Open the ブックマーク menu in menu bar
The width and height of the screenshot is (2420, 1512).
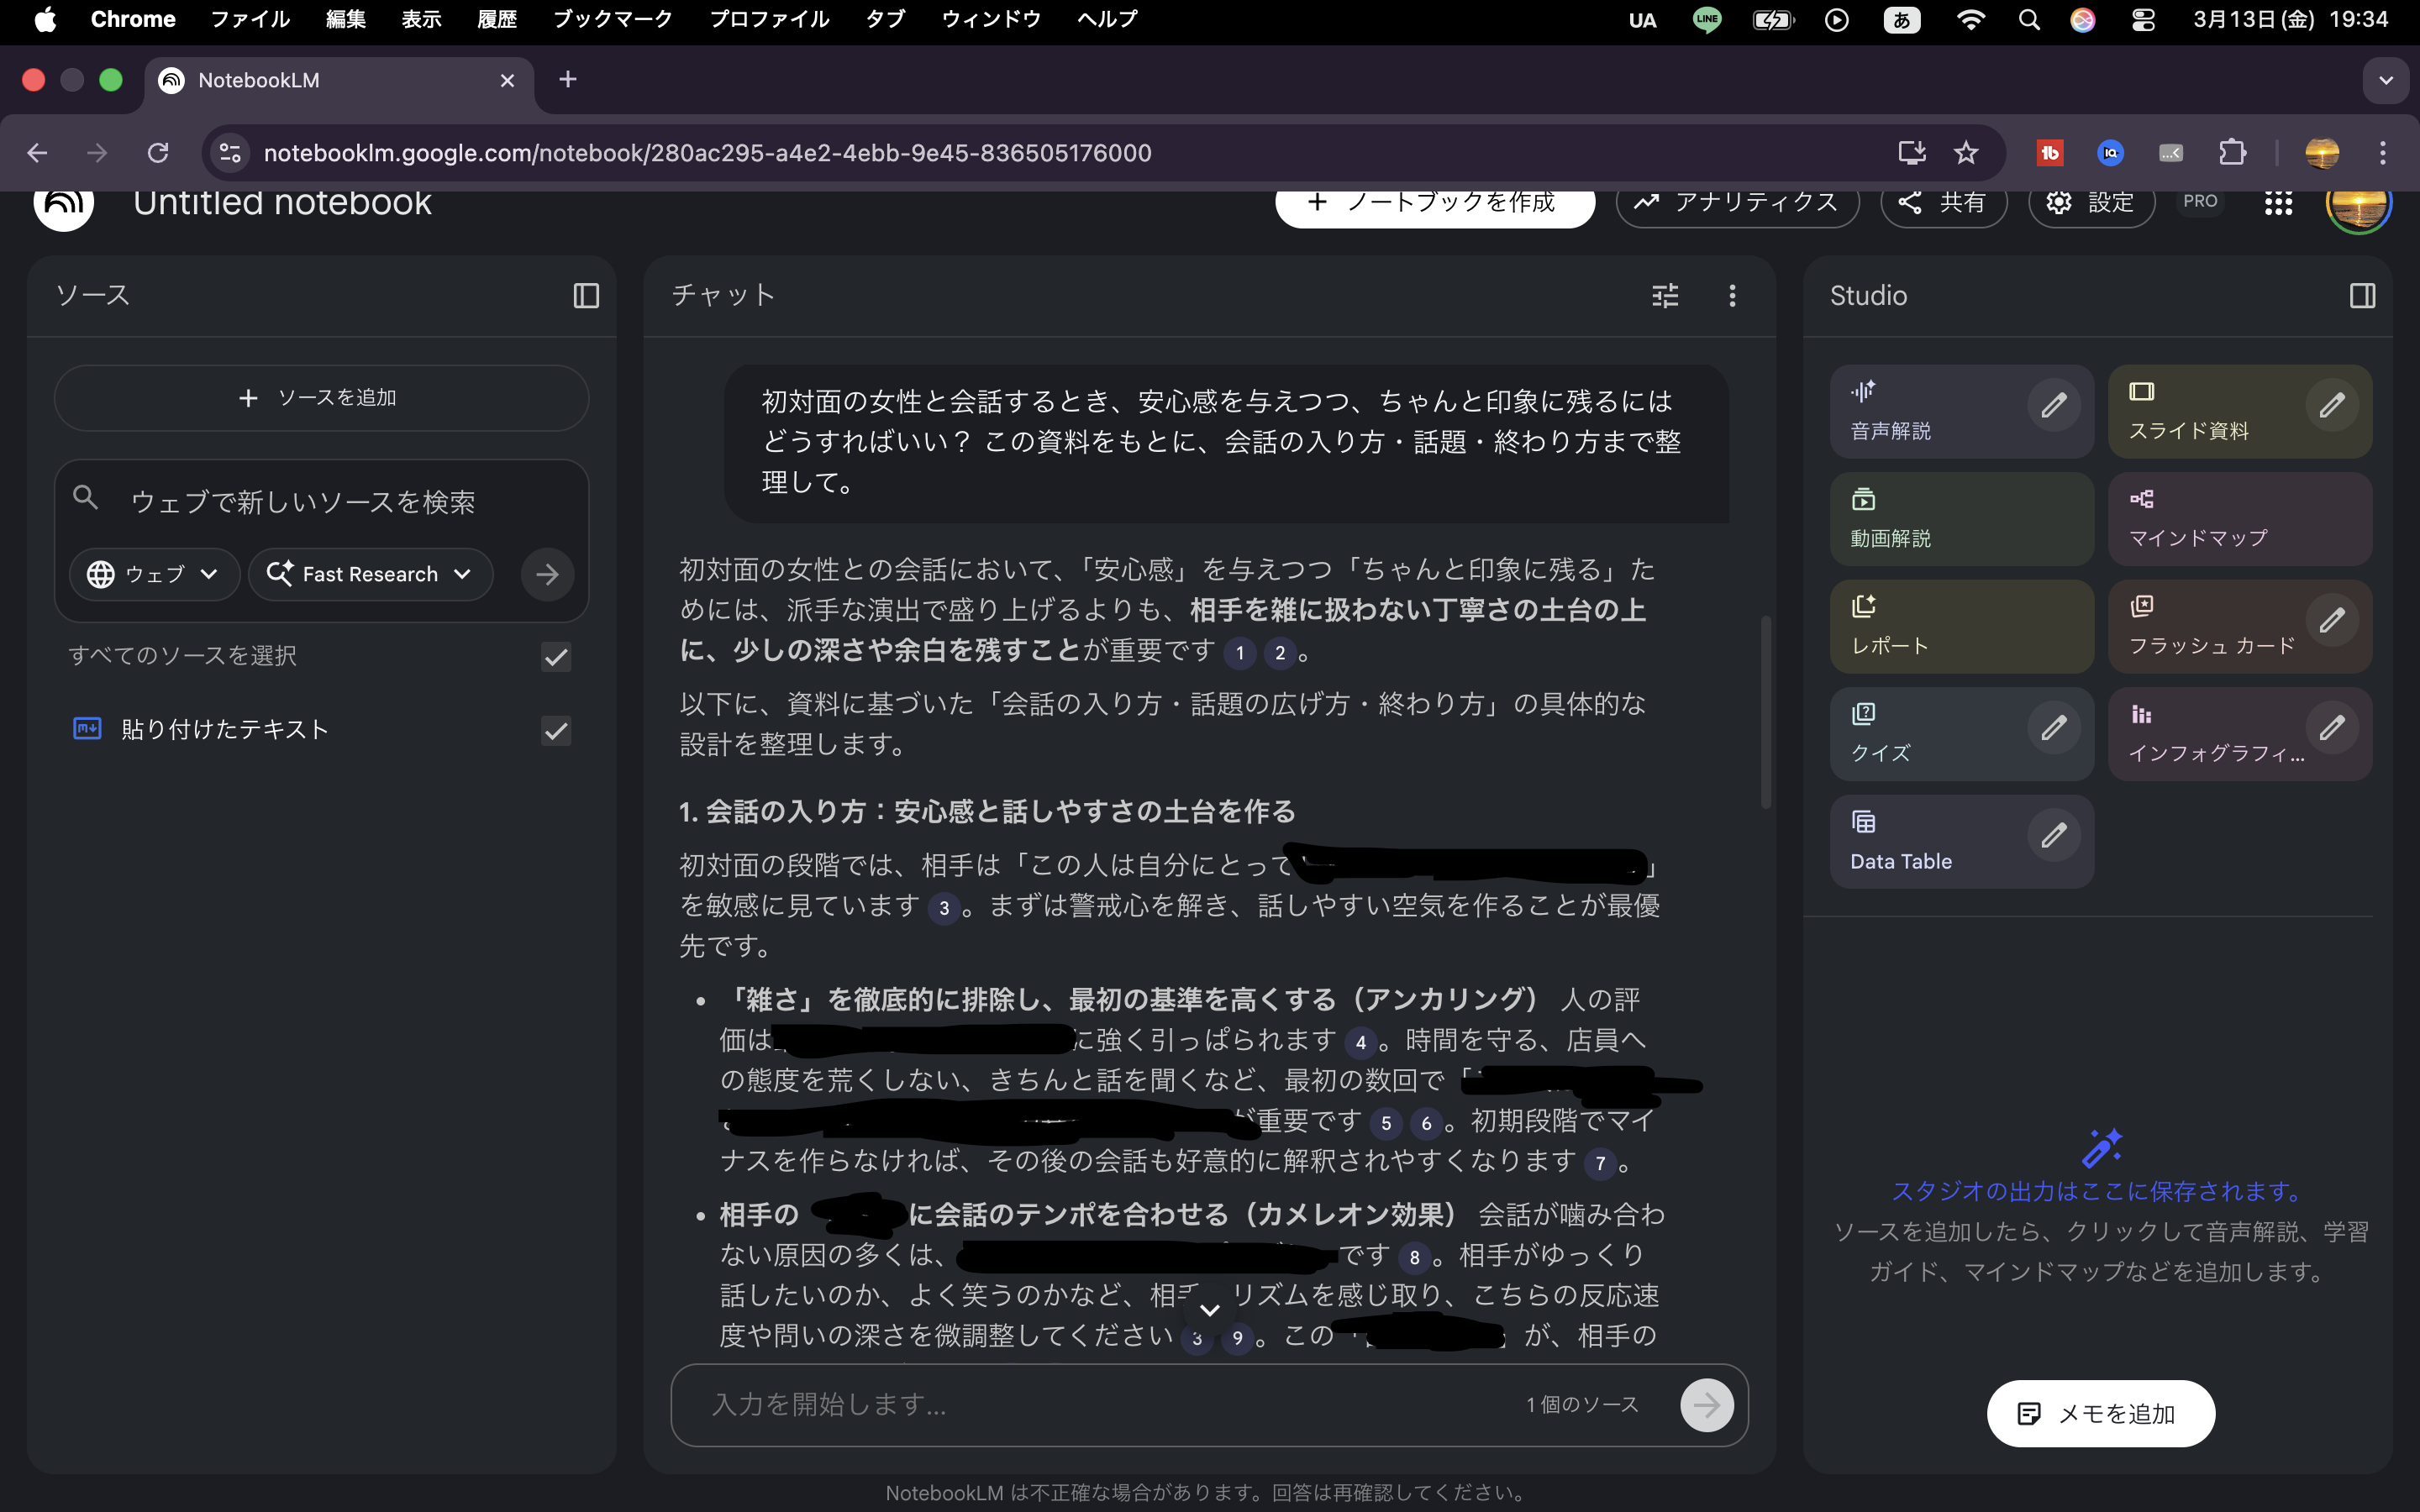click(612, 19)
